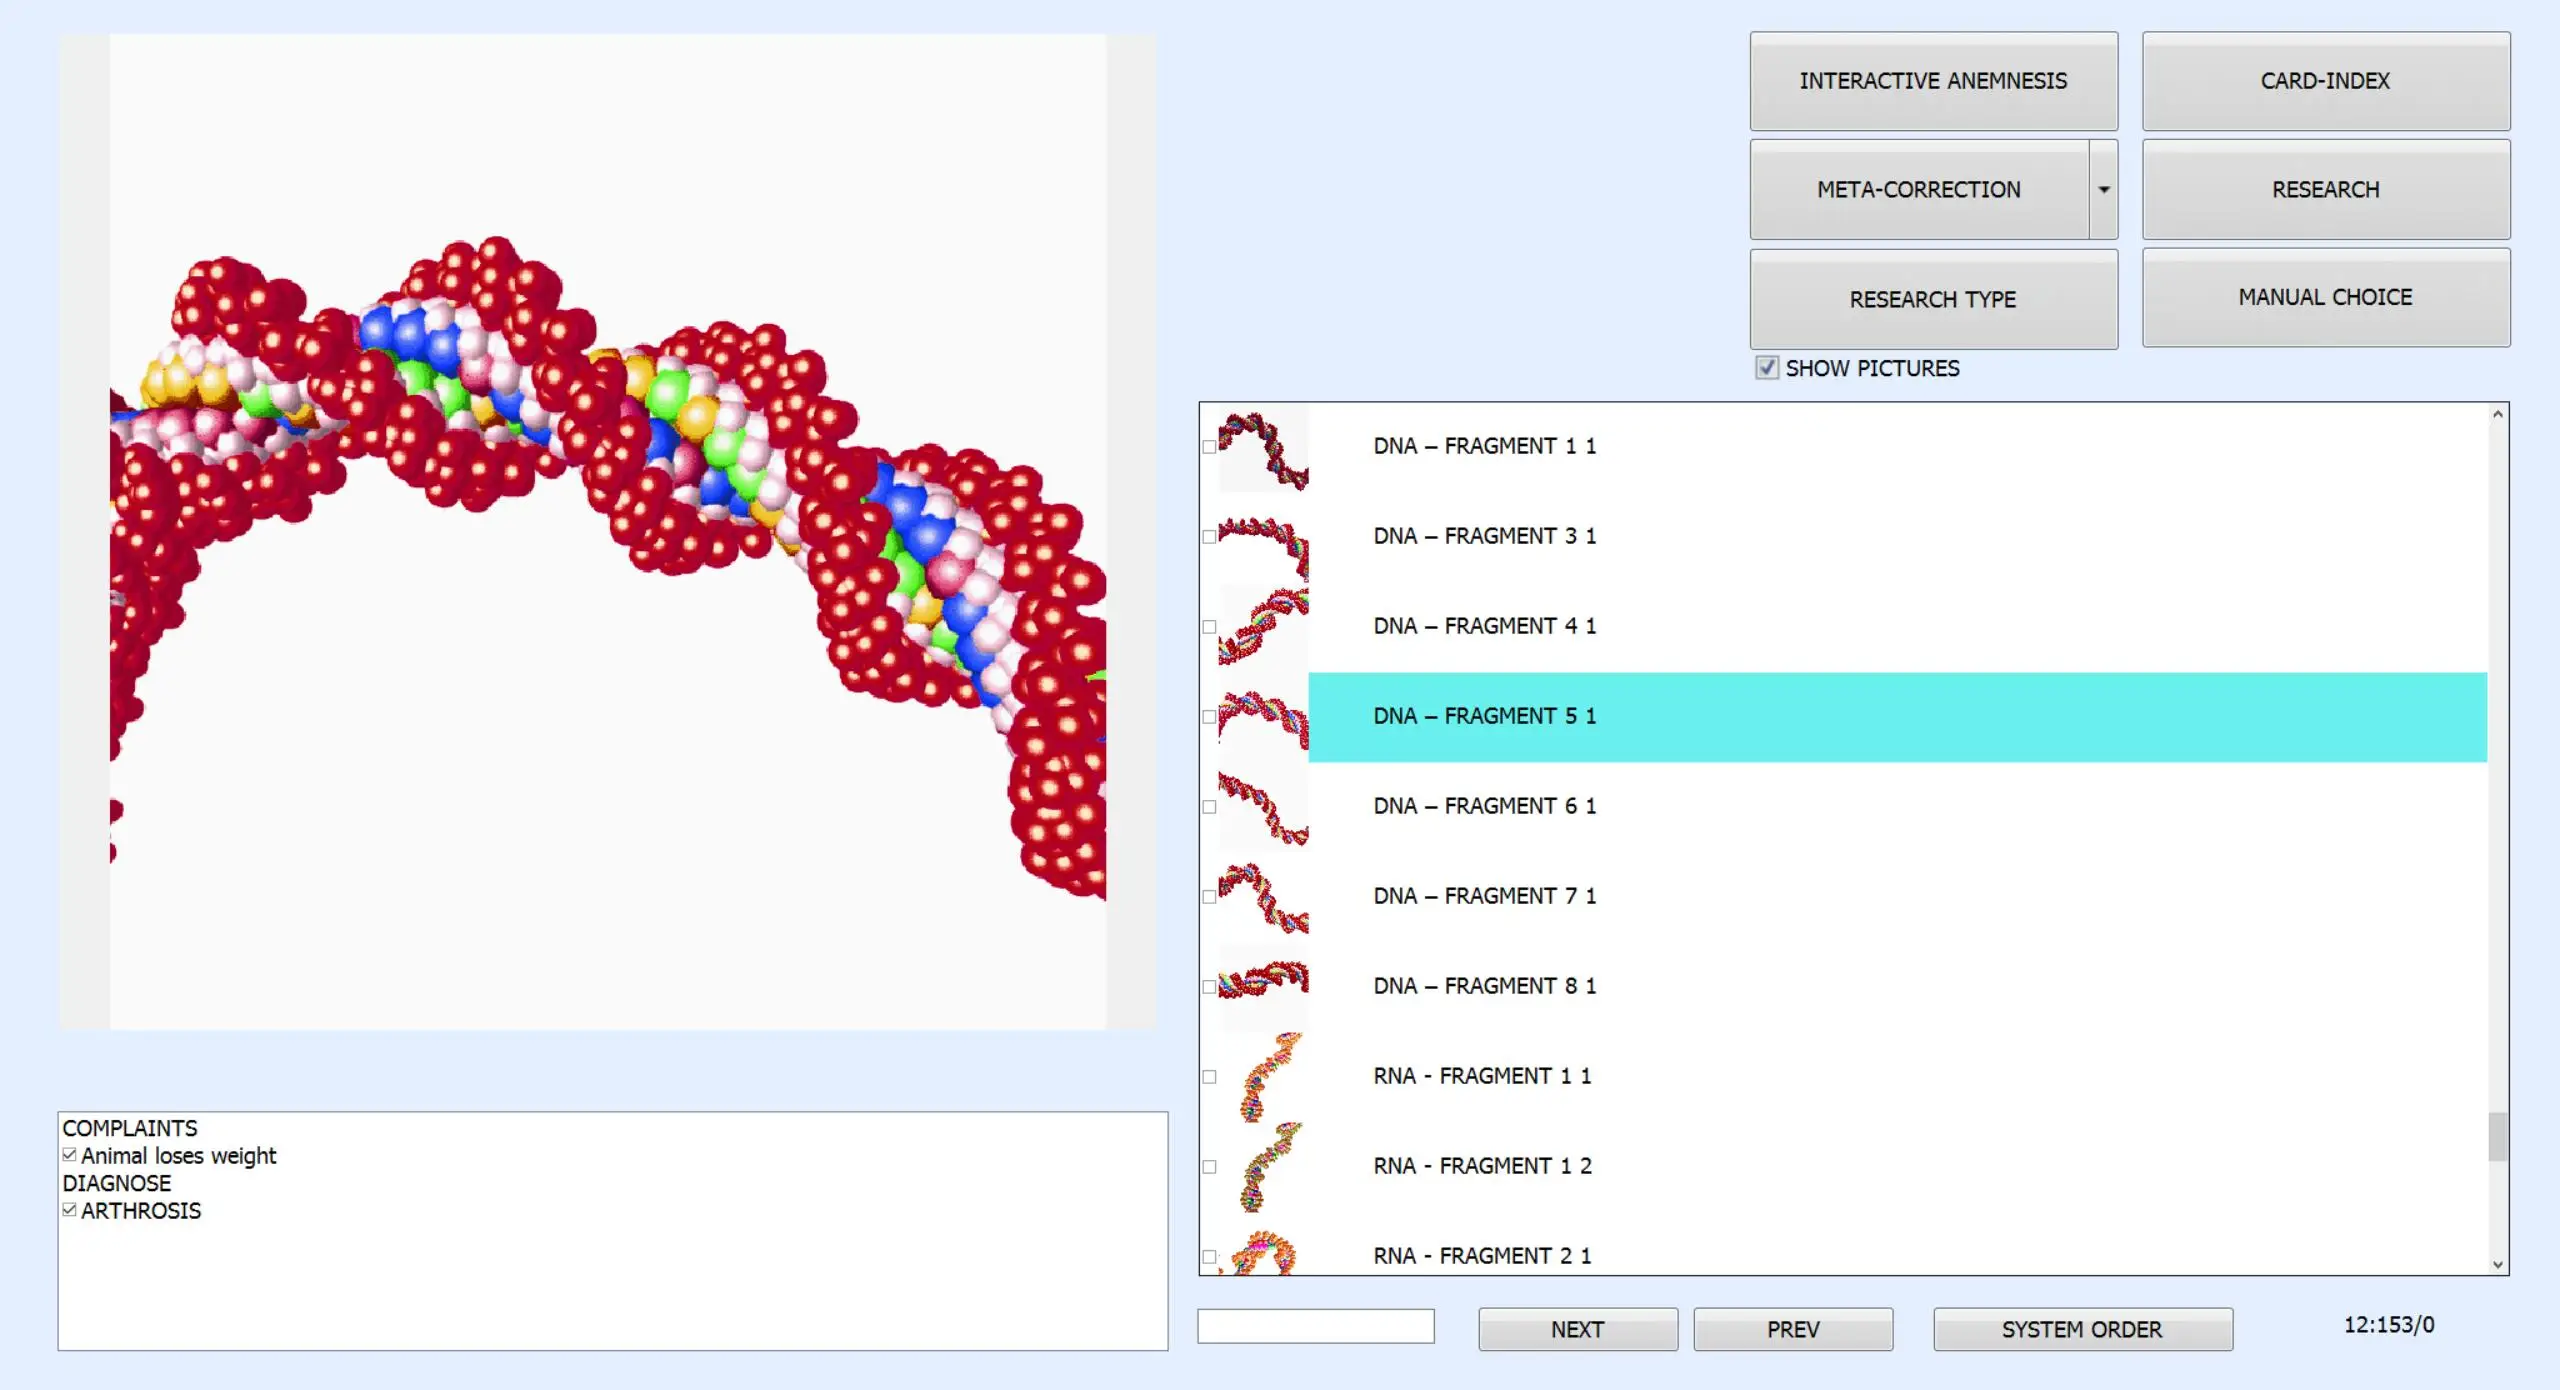Open the META-CORRECTION dropdown arrow

2103,190
